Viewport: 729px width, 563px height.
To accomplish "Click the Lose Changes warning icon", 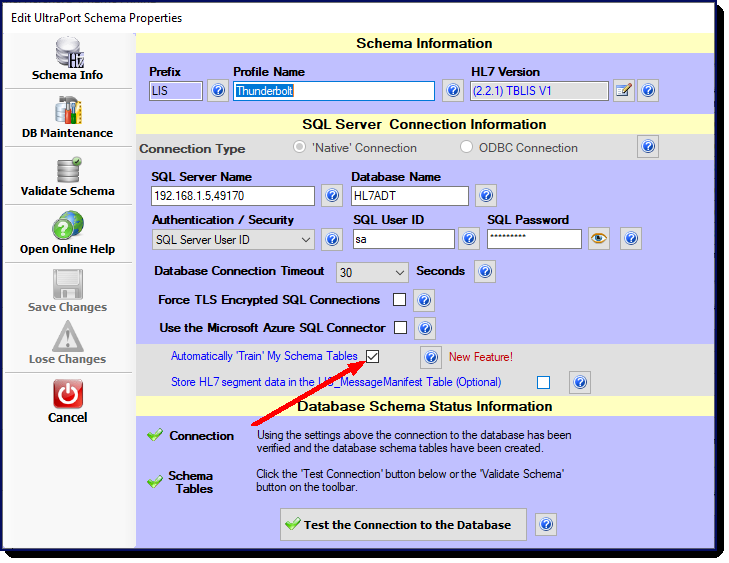I will click(68, 336).
